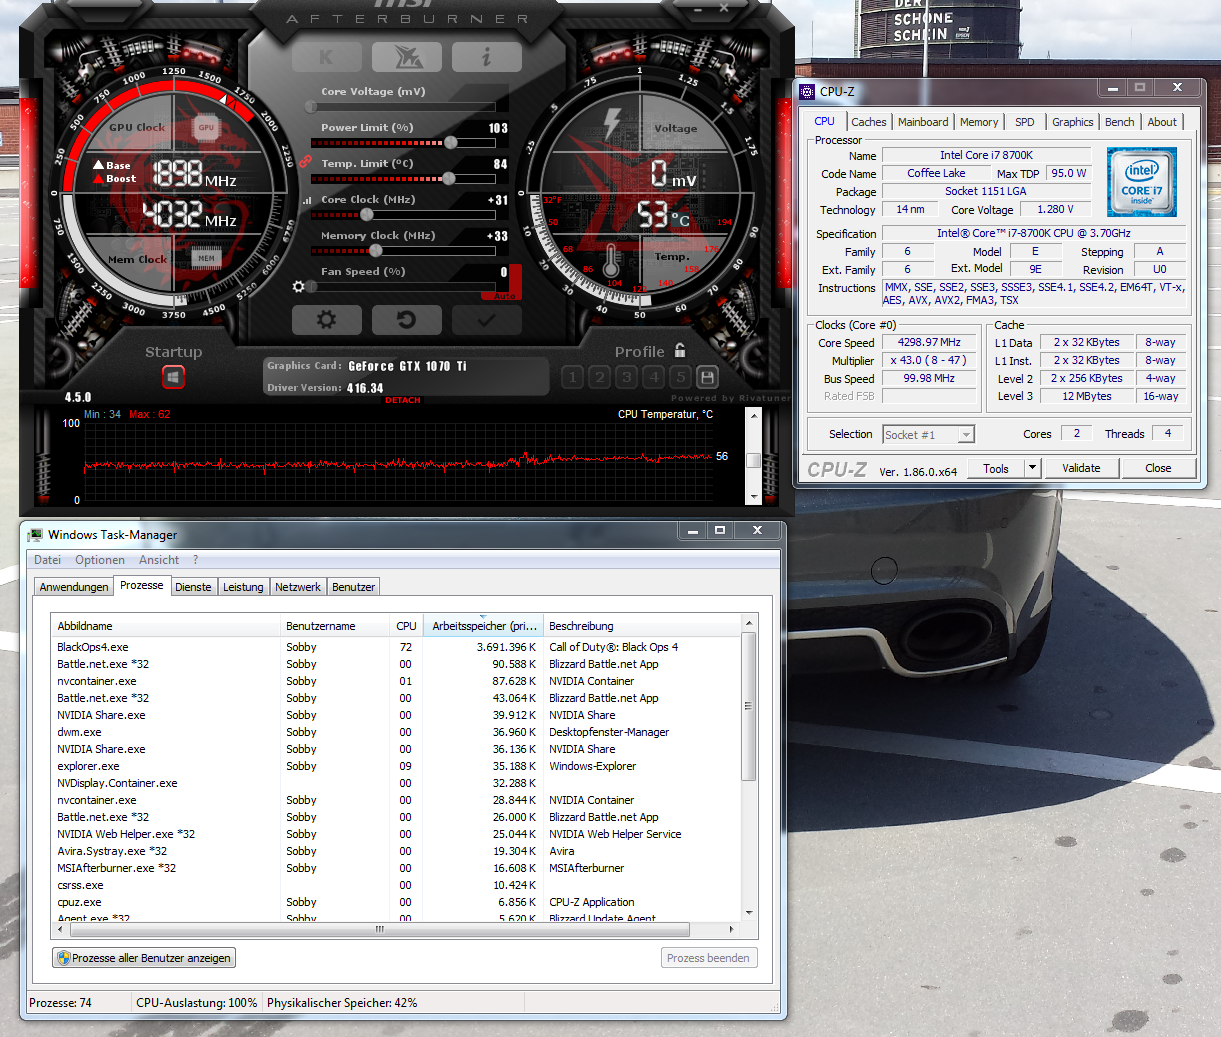
Task: Open the Caches tab in CPU-Z
Action: coord(869,122)
